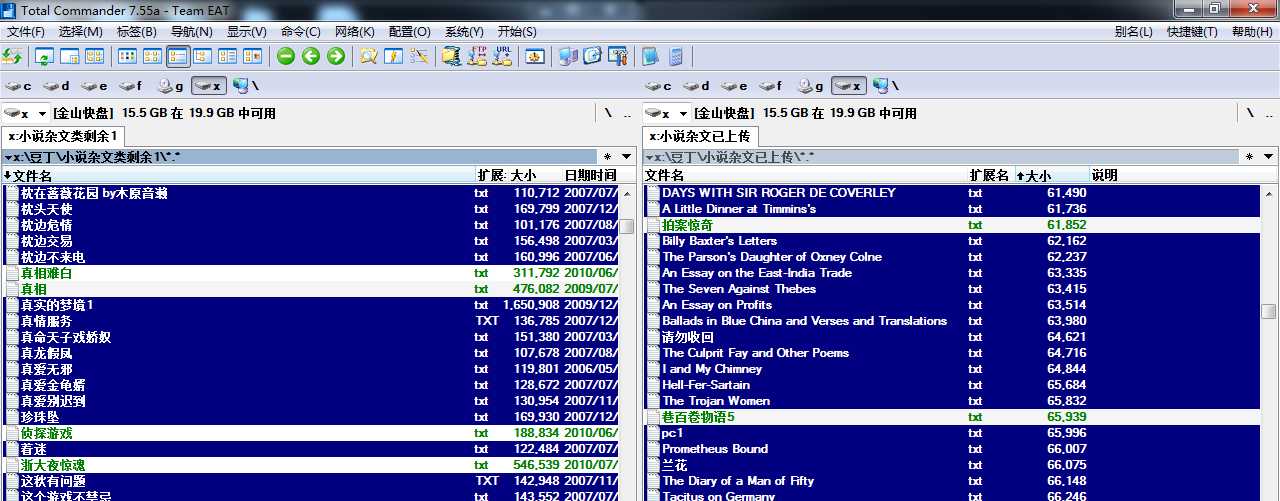1280x501 pixels.
Task: Open network neighborhood in right drive bar
Action: tap(886, 86)
